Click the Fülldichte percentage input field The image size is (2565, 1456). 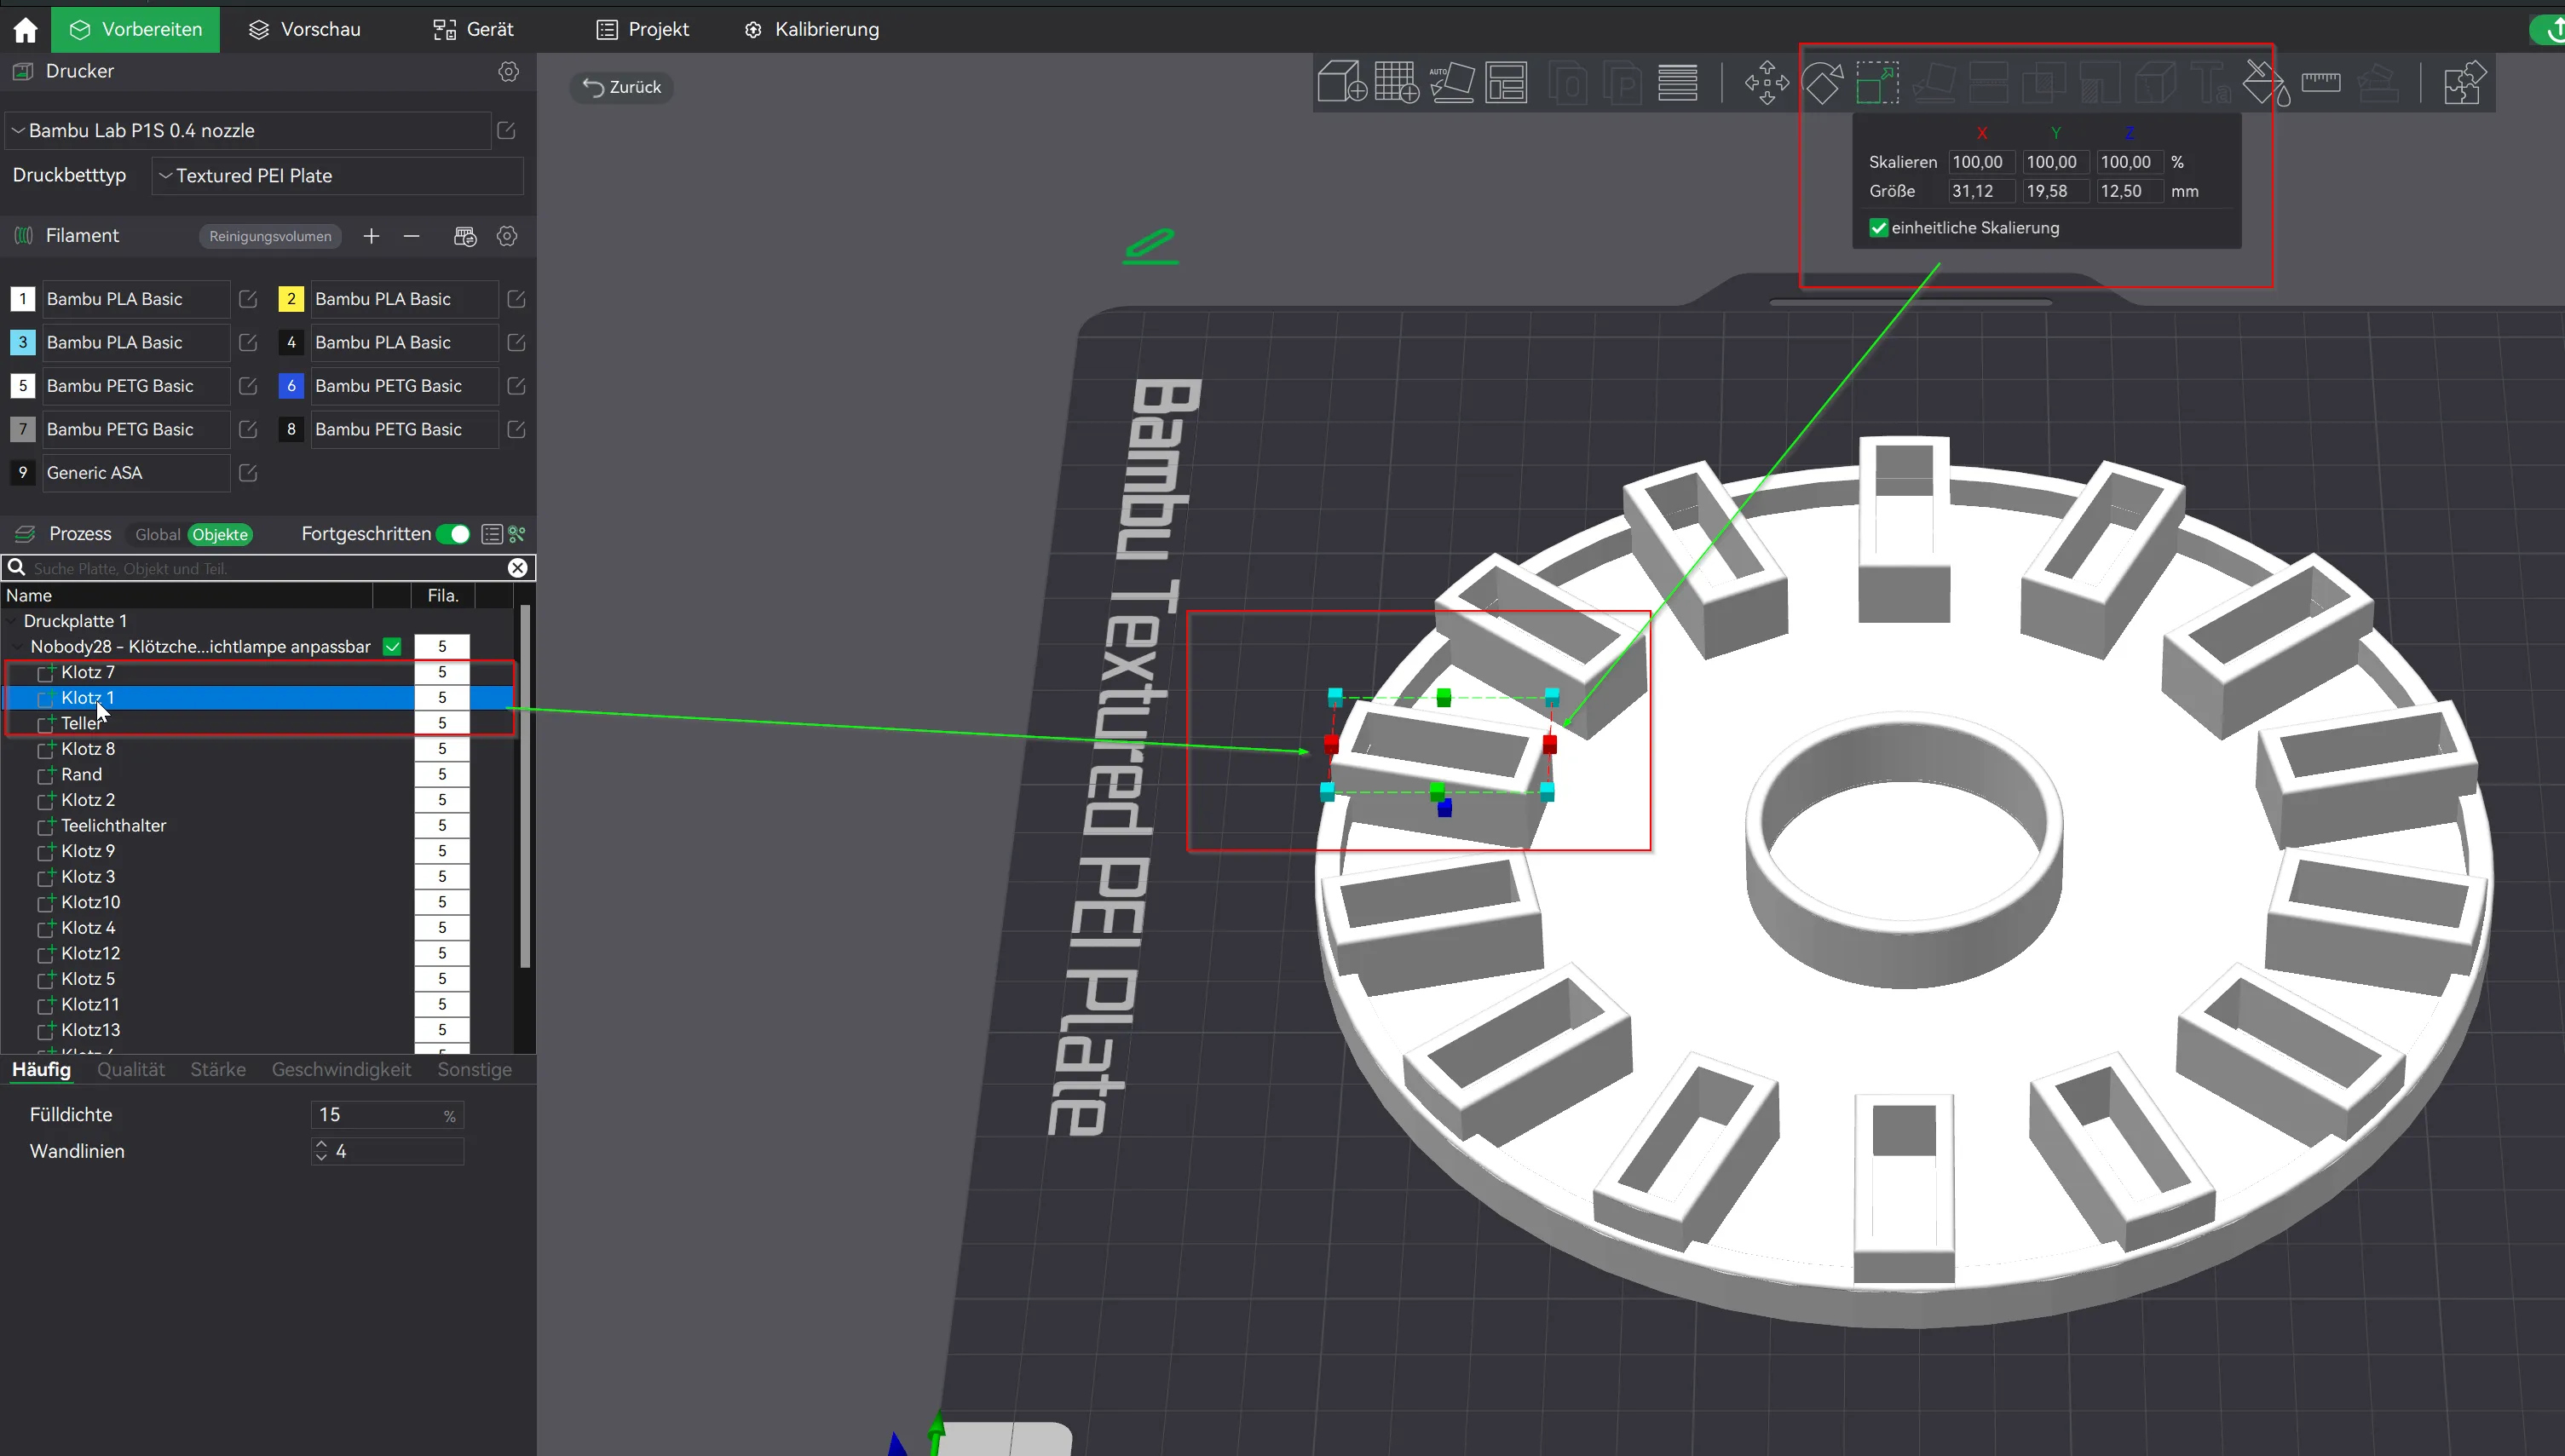pos(387,1115)
